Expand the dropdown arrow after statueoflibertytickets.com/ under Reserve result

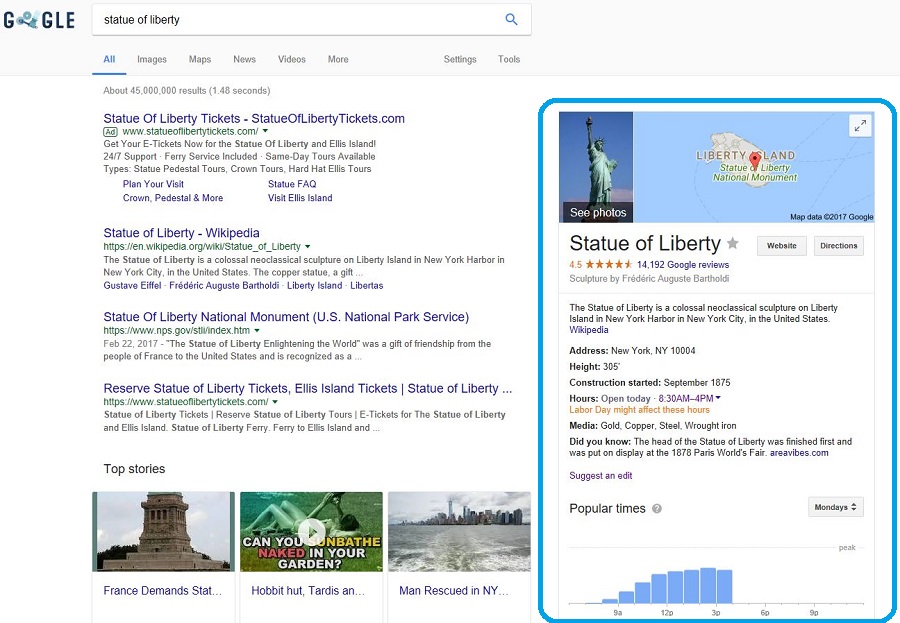275,402
